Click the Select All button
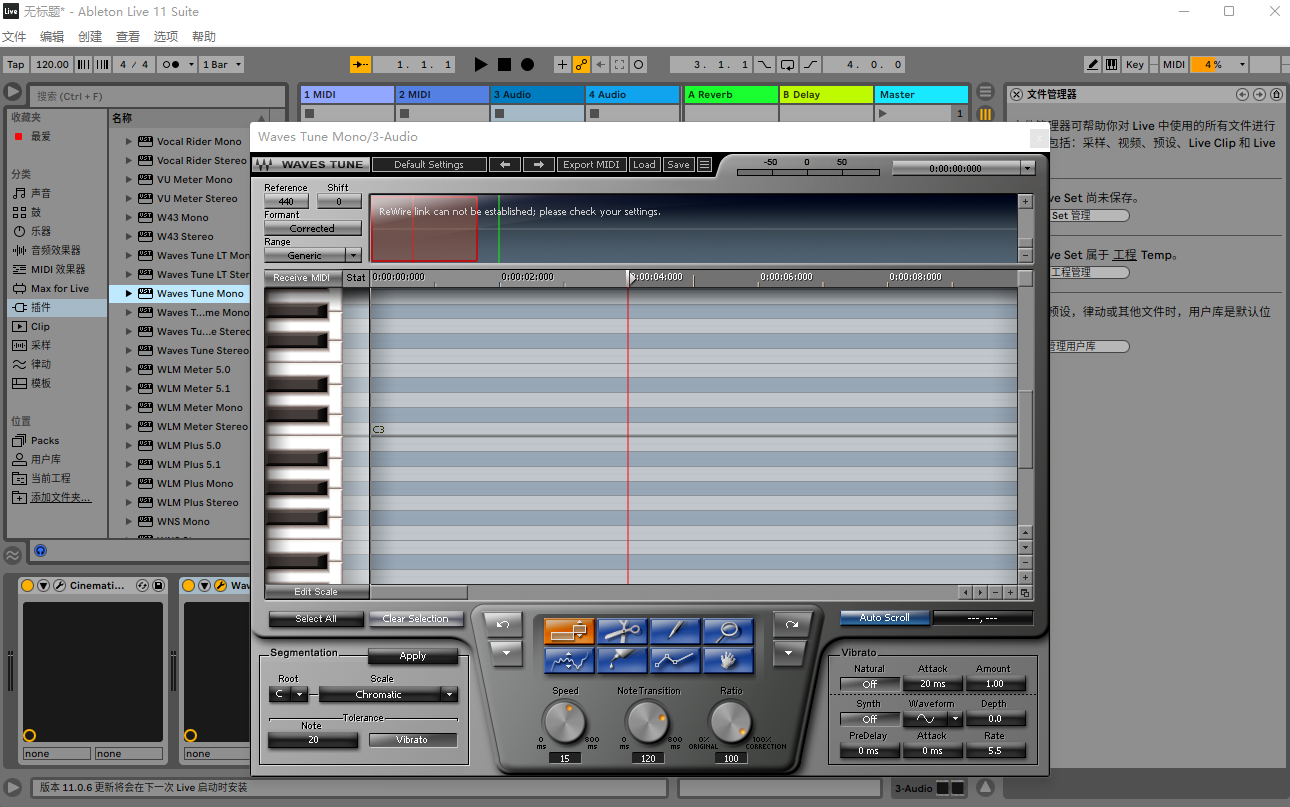 (316, 619)
